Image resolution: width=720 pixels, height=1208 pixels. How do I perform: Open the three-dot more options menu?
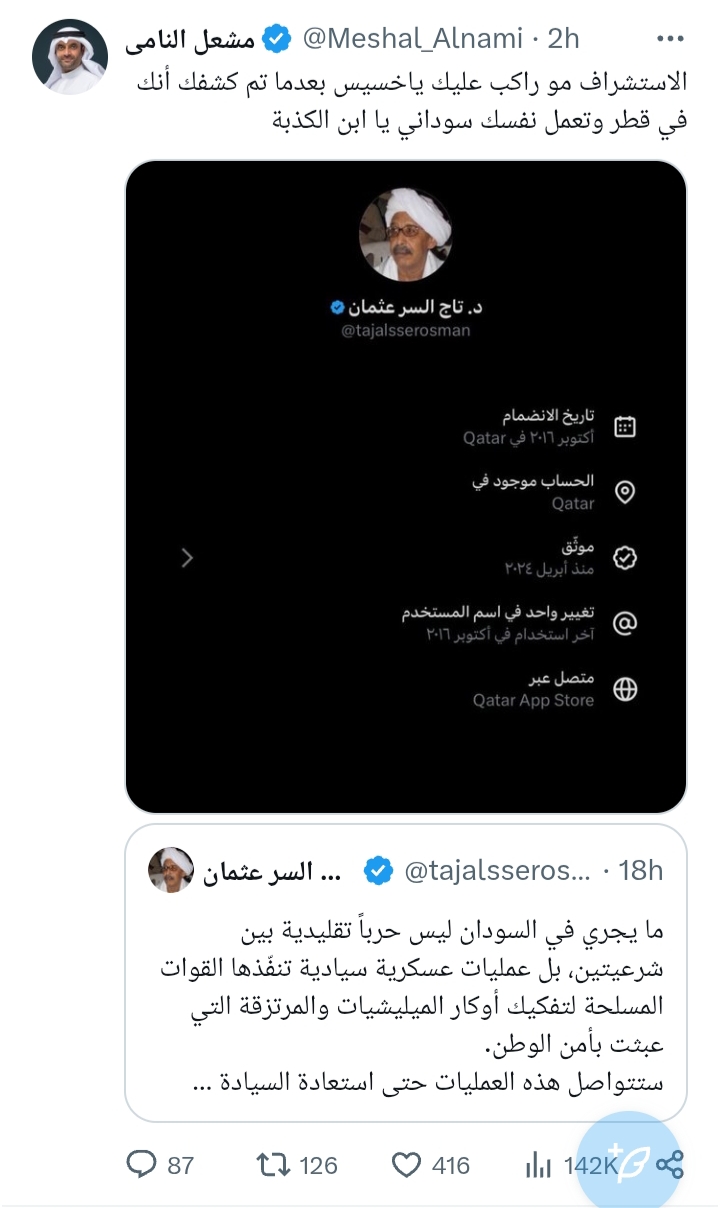(669, 39)
